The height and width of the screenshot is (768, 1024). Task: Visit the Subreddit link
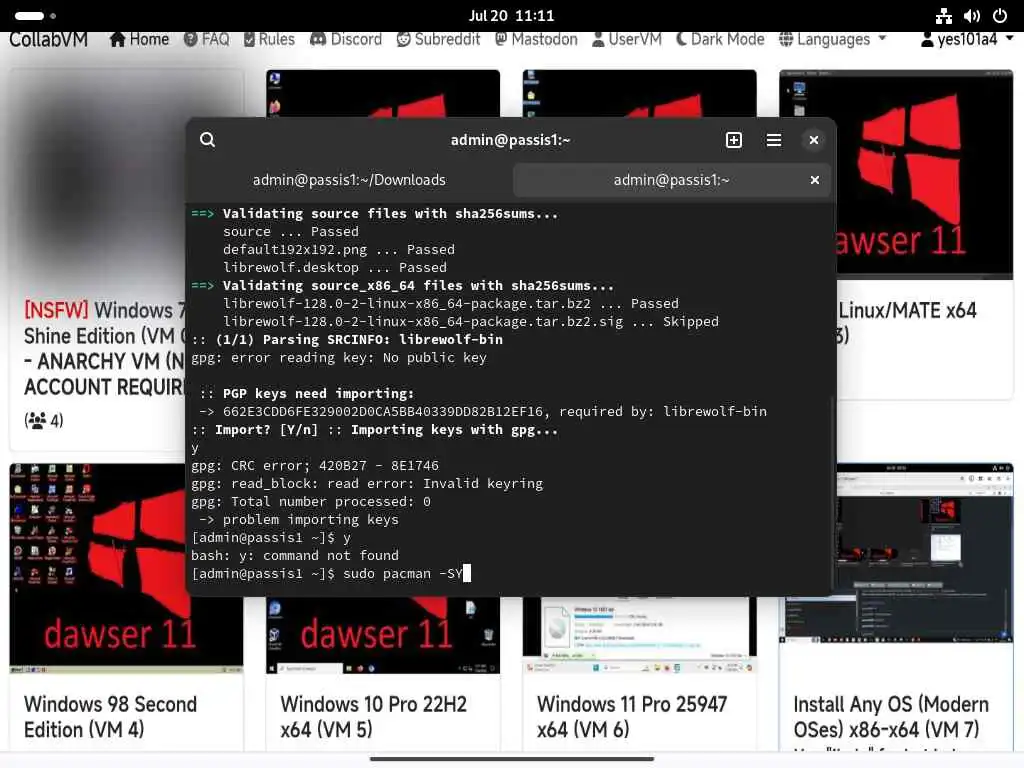point(438,39)
